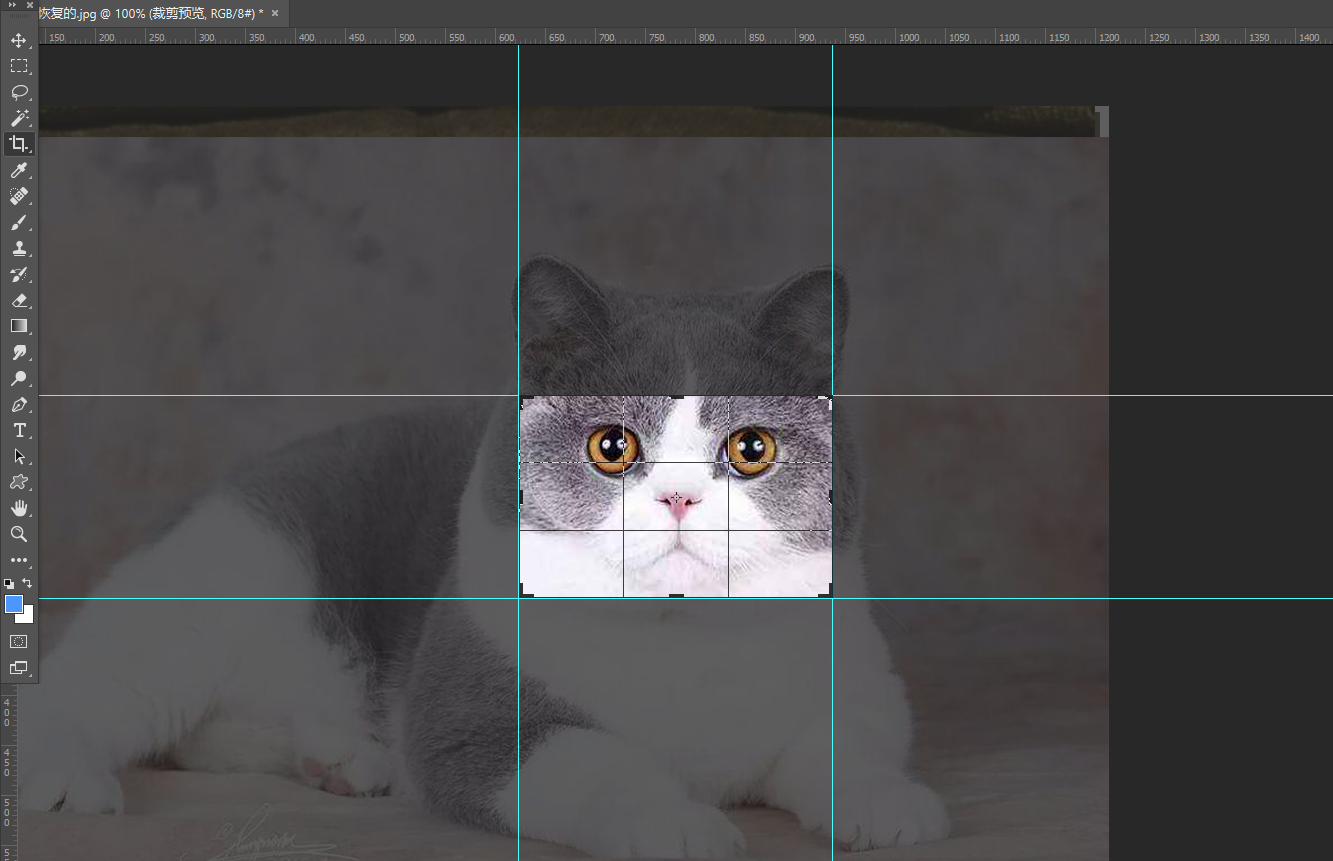Grab the top-right crop corner handle

pos(825,402)
